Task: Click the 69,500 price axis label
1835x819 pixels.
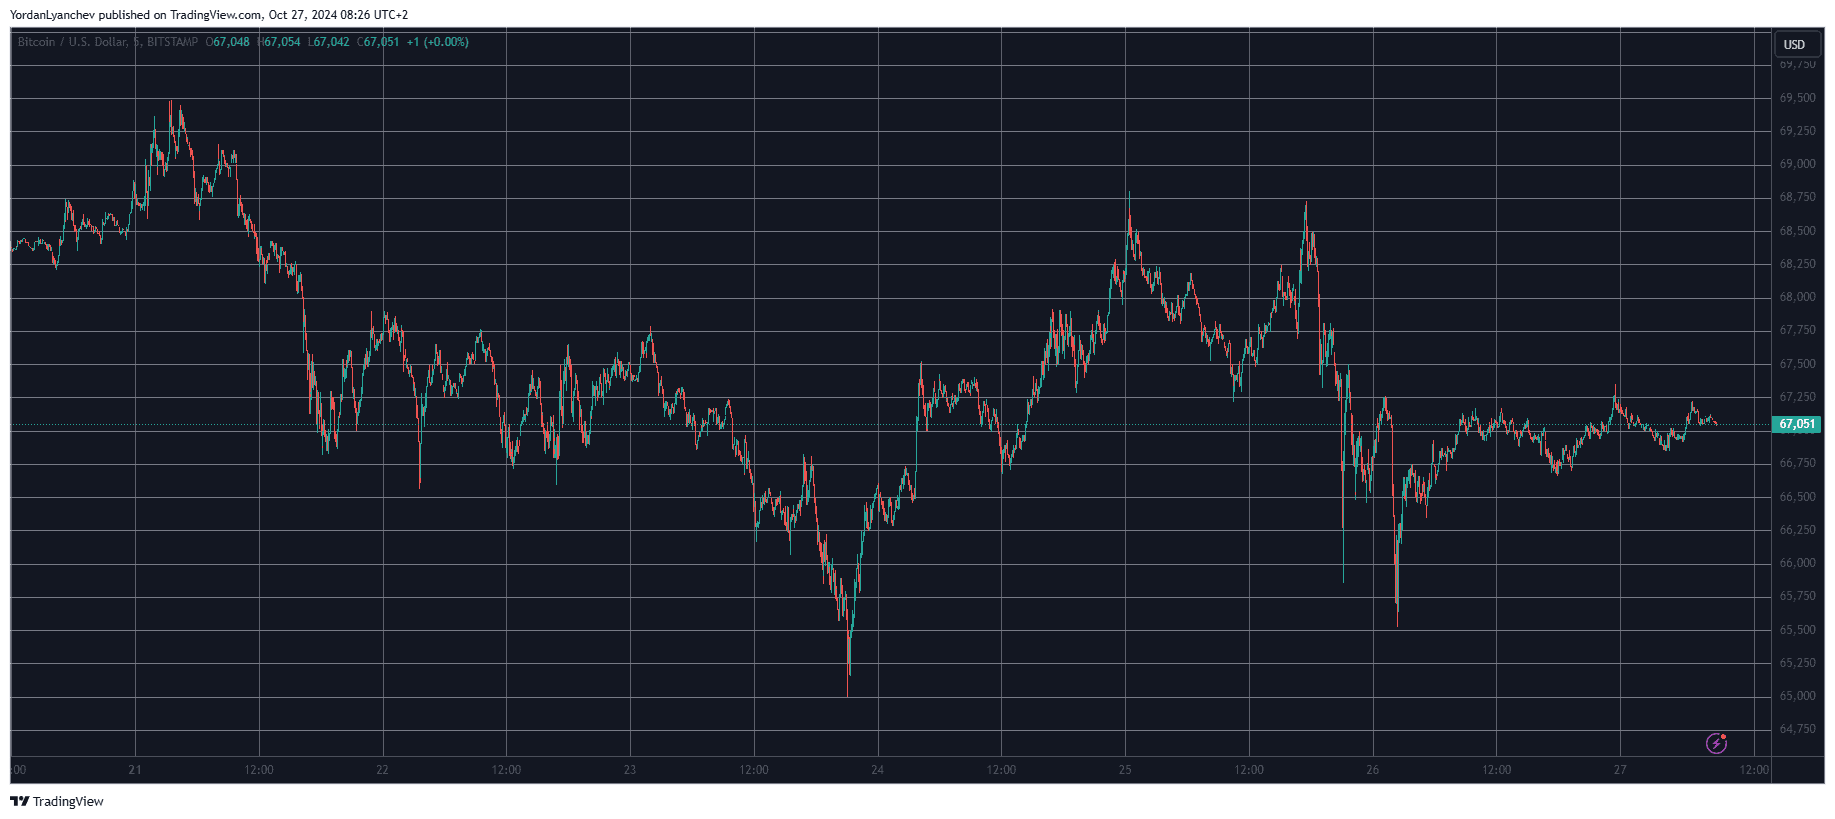Action: coord(1797,98)
